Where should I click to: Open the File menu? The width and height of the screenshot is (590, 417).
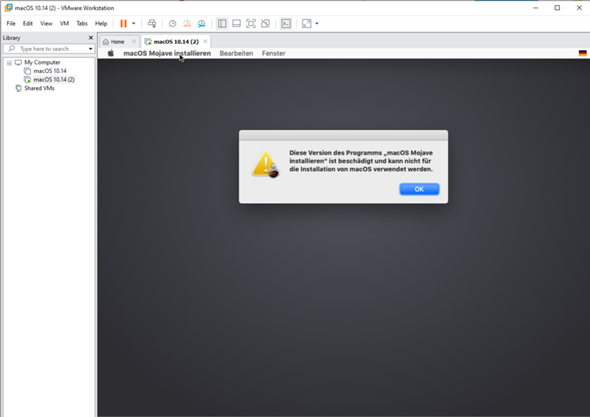(11, 23)
